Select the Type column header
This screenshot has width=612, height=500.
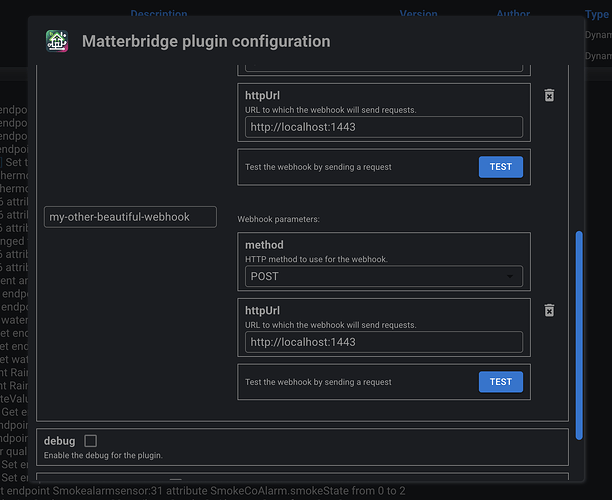click(x=597, y=15)
